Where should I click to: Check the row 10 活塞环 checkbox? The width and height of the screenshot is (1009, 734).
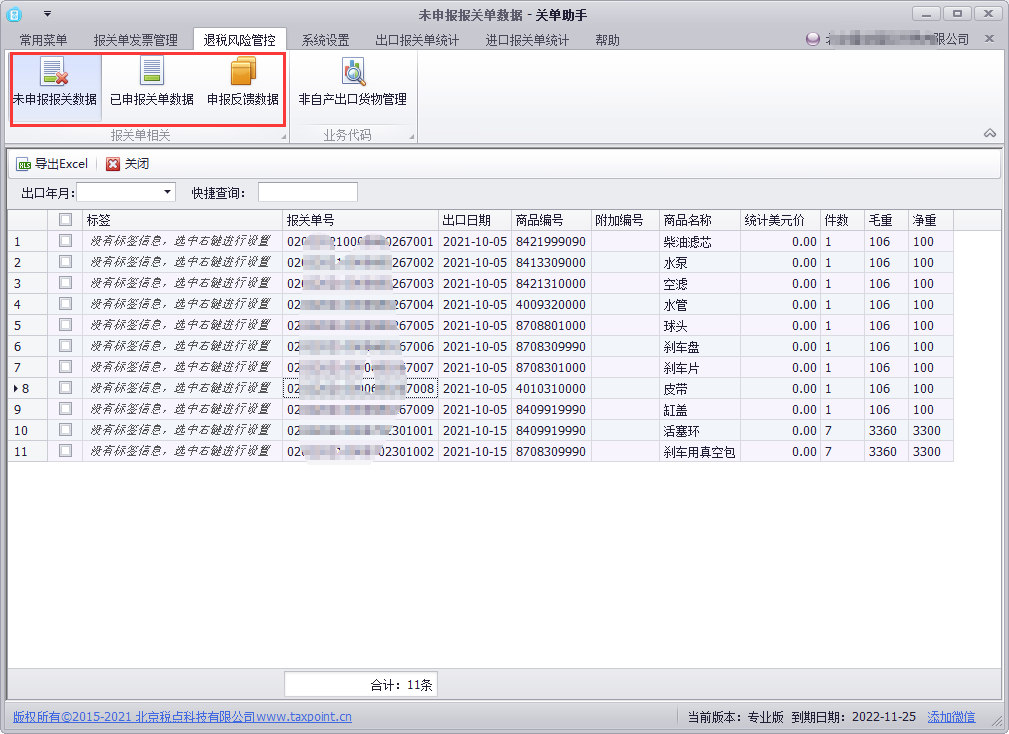pos(65,430)
